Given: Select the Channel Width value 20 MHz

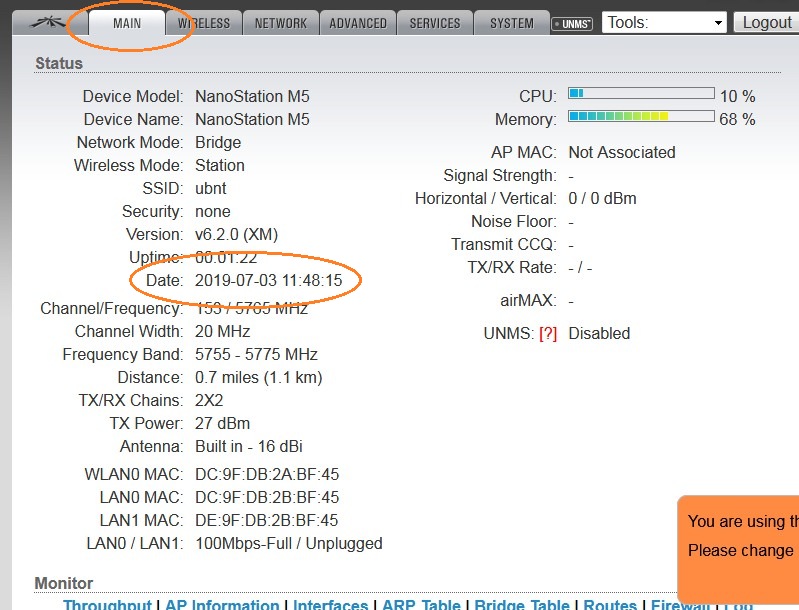Looking at the screenshot, I should [222, 331].
